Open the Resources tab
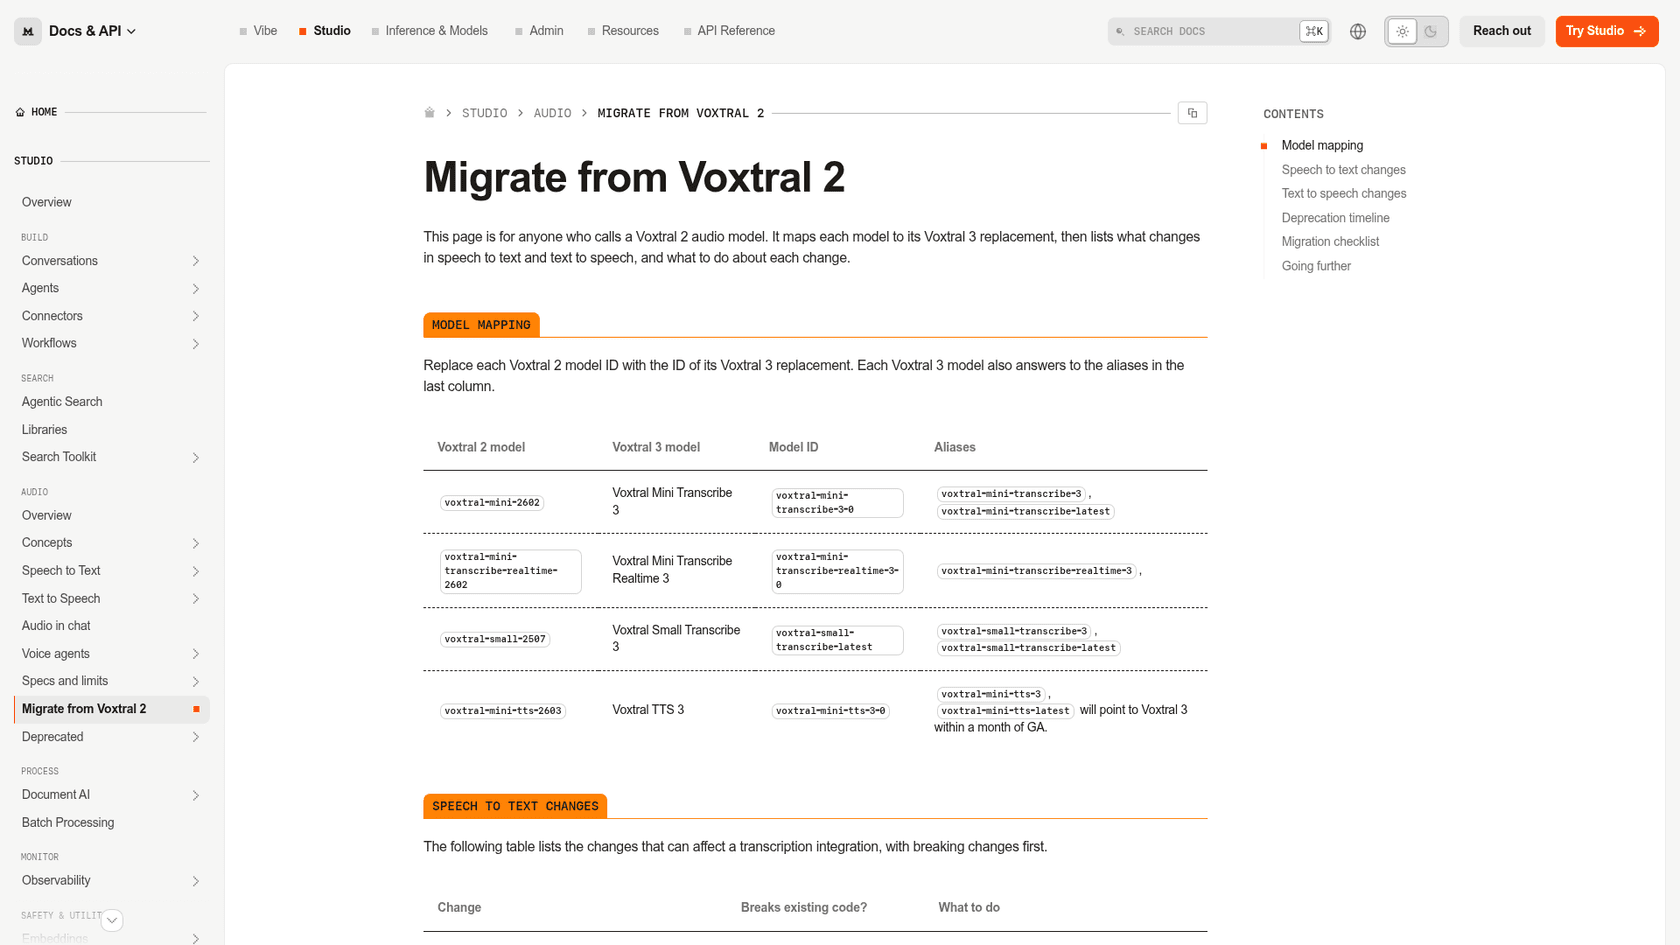 [623, 31]
